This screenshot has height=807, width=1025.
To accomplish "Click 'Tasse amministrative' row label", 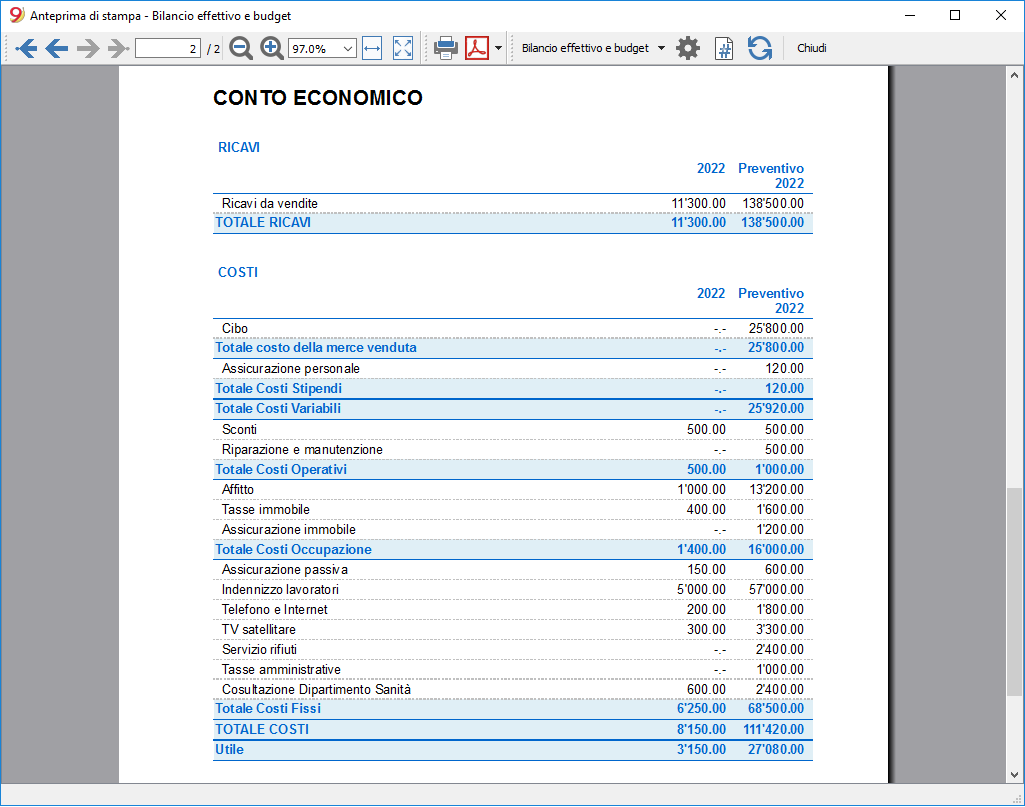I will pos(281,670).
